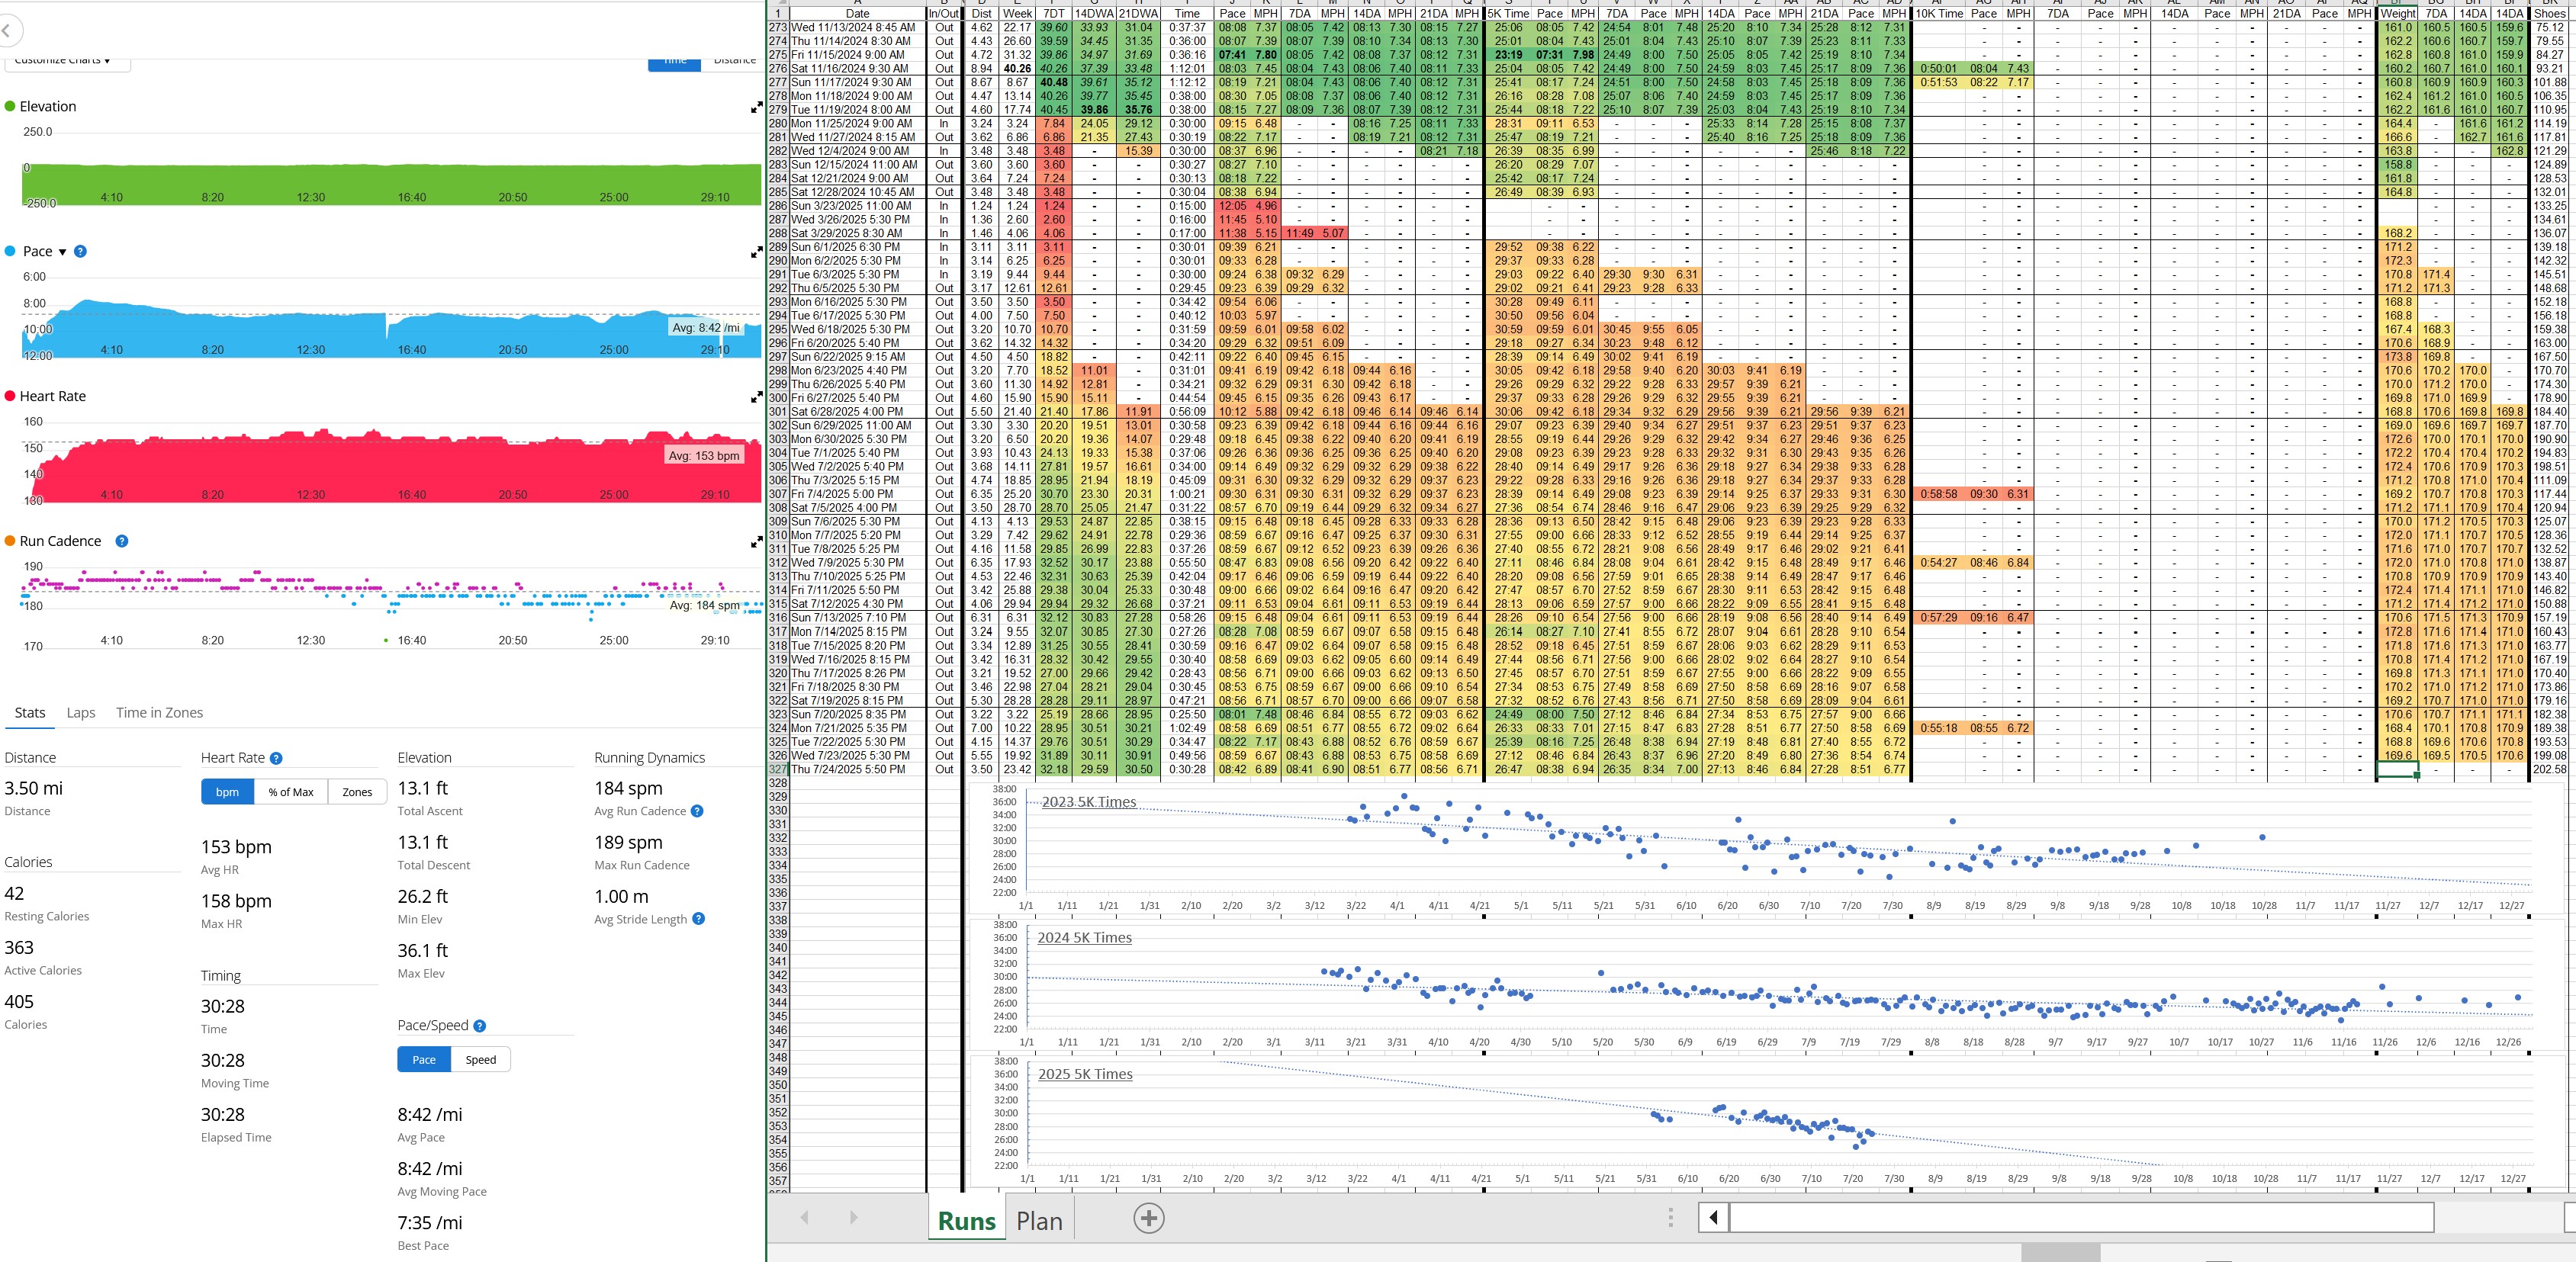Image resolution: width=2576 pixels, height=1262 pixels.
Task: Click Avg Stride Length info icon
Action: coord(698,919)
